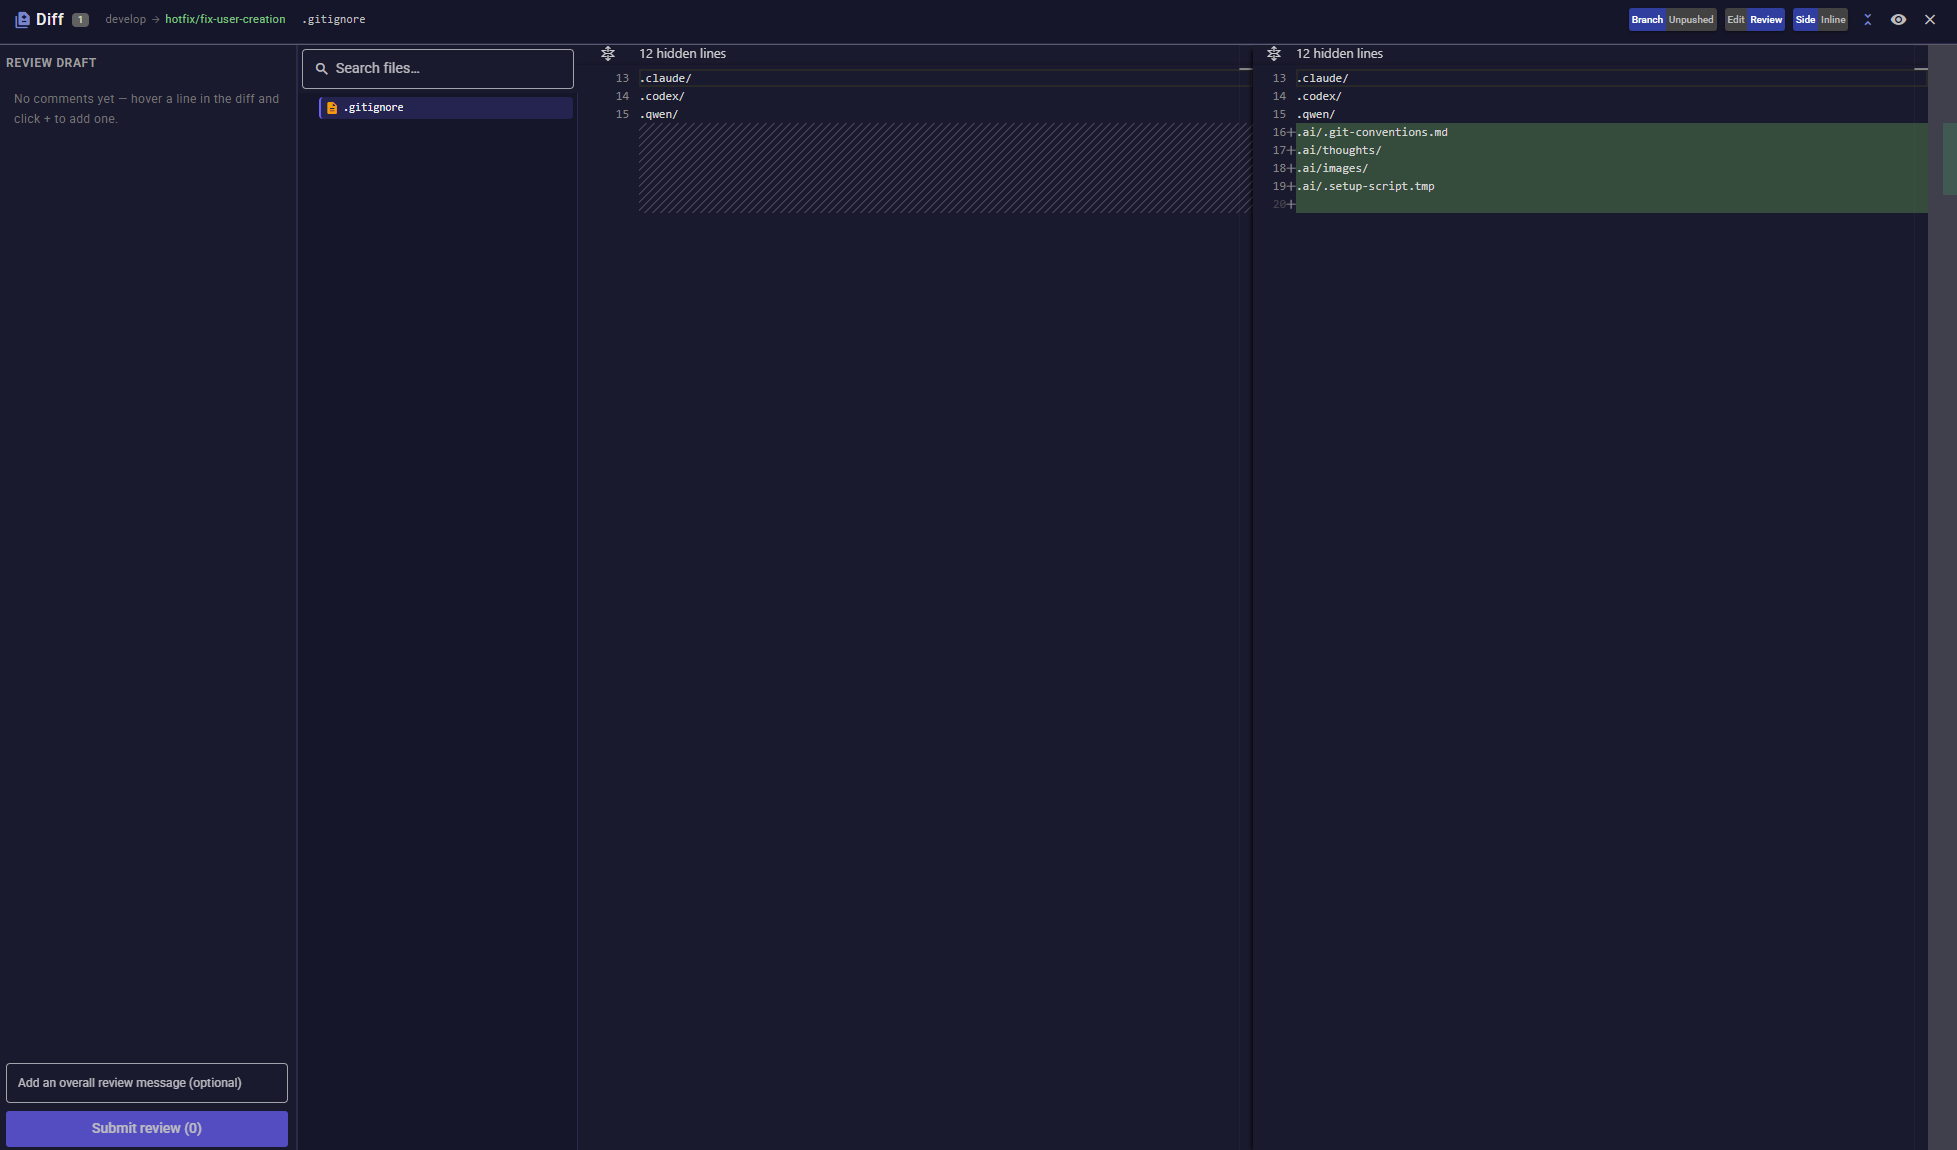Screen dimensions: 1957x1150
Task: Focus the overall review message field
Action: coord(147,1083)
